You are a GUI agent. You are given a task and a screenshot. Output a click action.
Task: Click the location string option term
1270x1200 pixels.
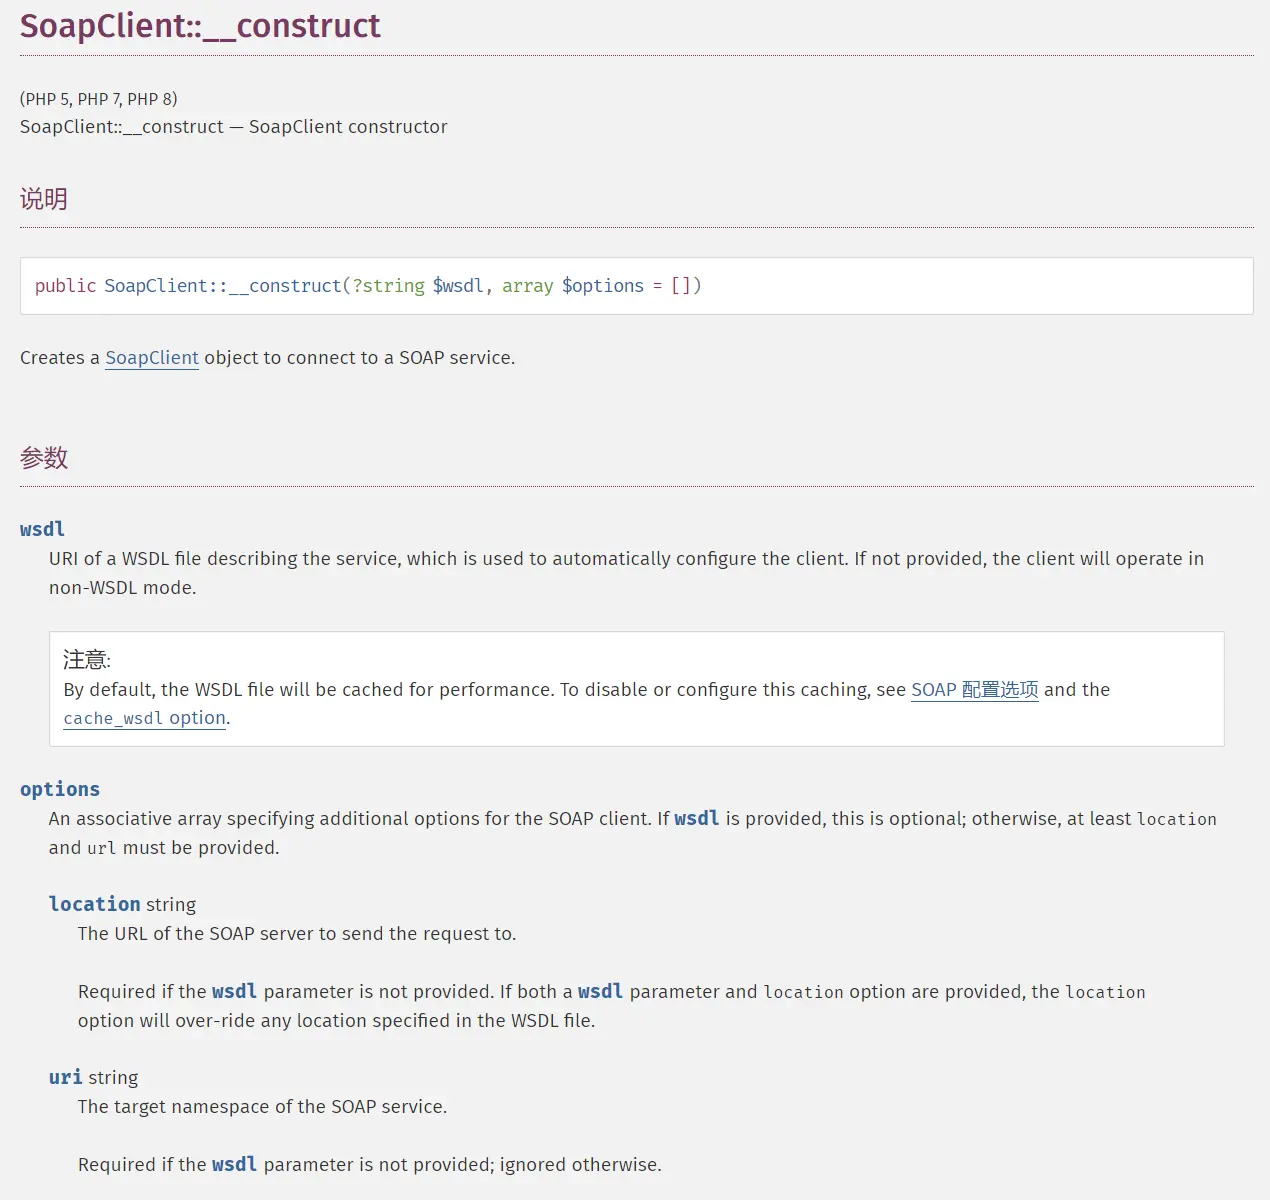[x=122, y=904]
